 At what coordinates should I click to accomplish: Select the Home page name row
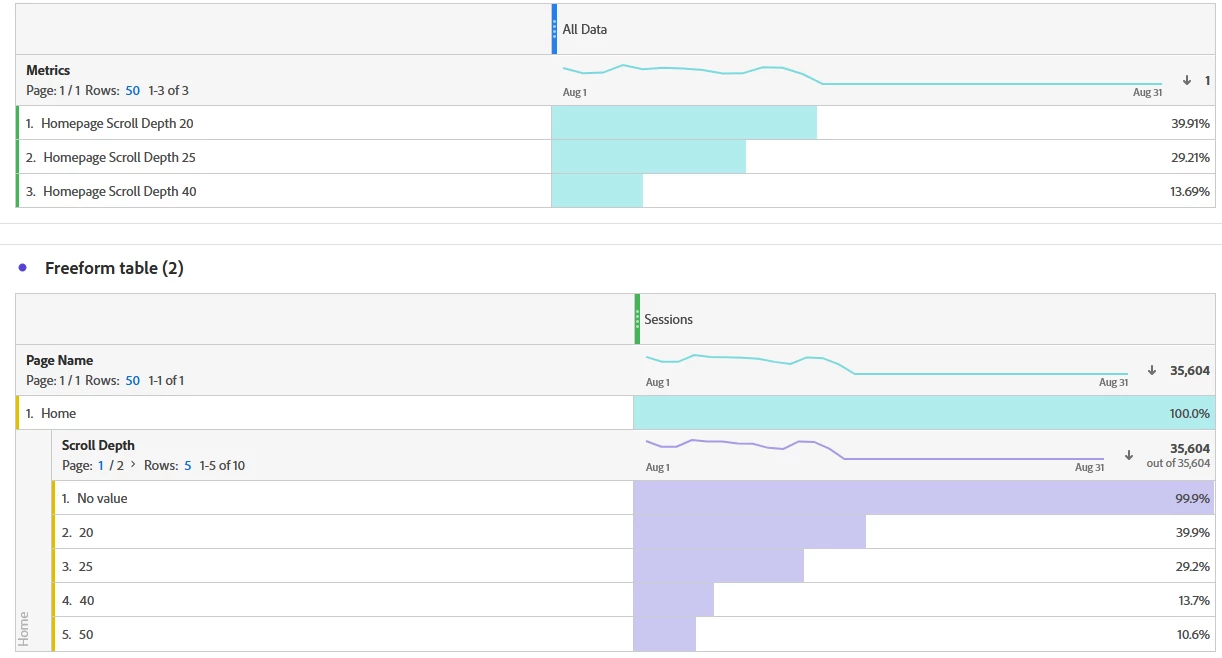click(616, 413)
